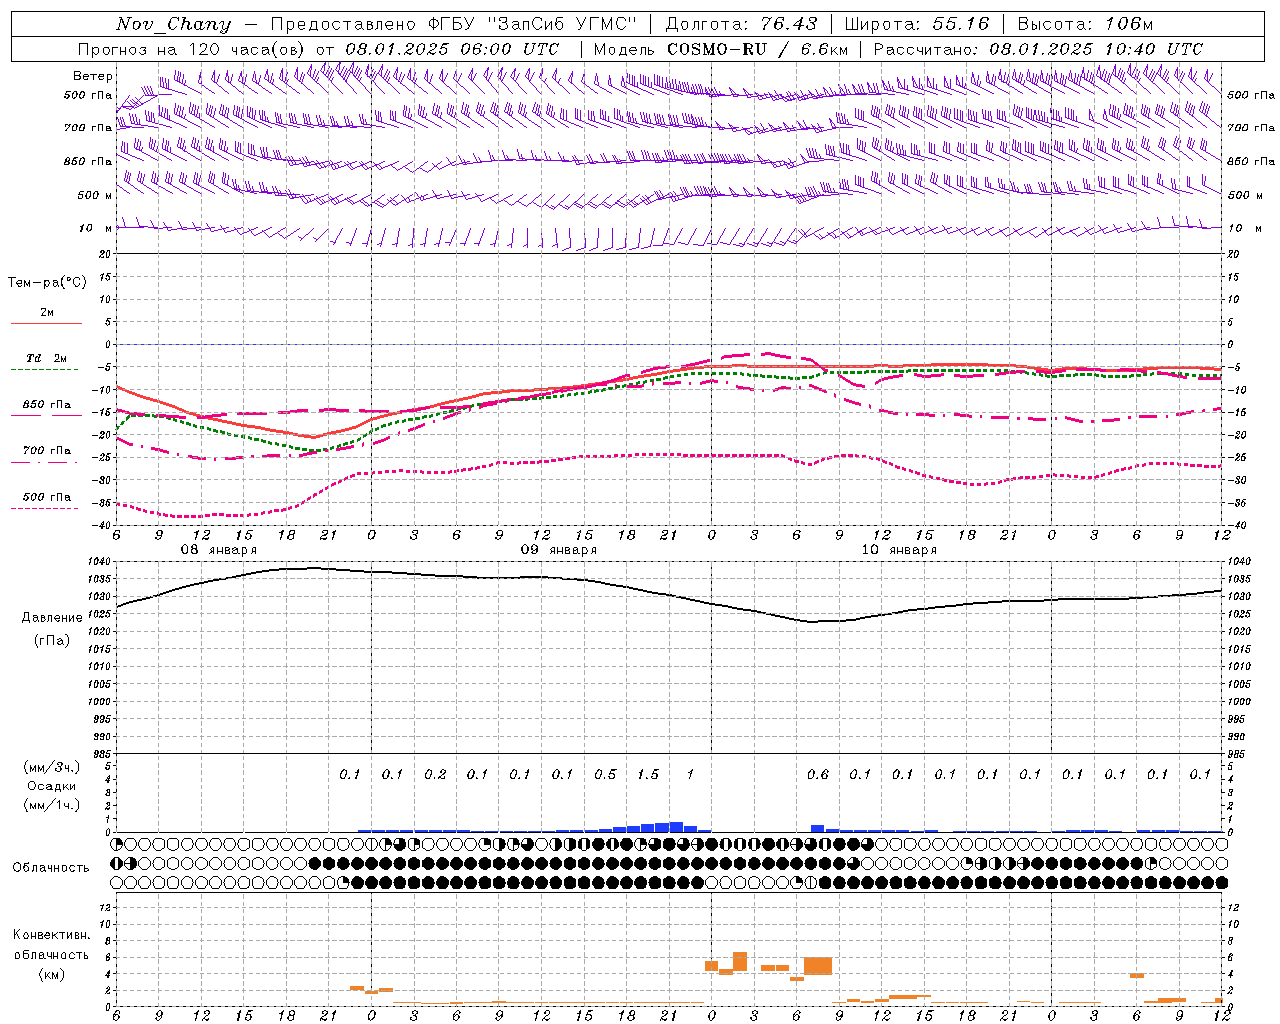Select the elevation text "Высота: 106м"
1280x1024 pixels.
click(1085, 24)
